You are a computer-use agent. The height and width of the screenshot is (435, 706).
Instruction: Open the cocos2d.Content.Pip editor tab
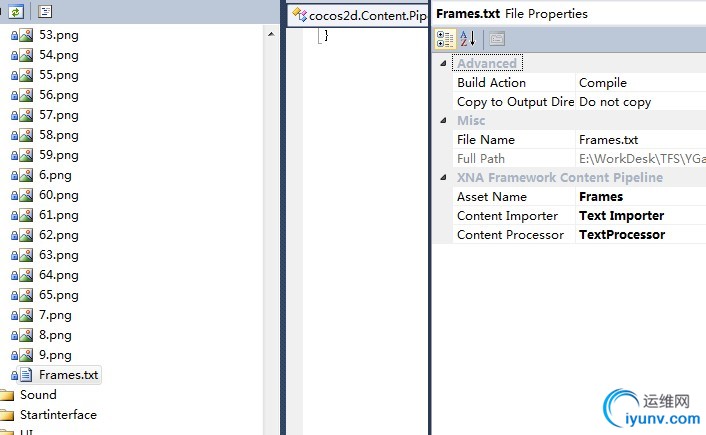[x=362, y=14]
